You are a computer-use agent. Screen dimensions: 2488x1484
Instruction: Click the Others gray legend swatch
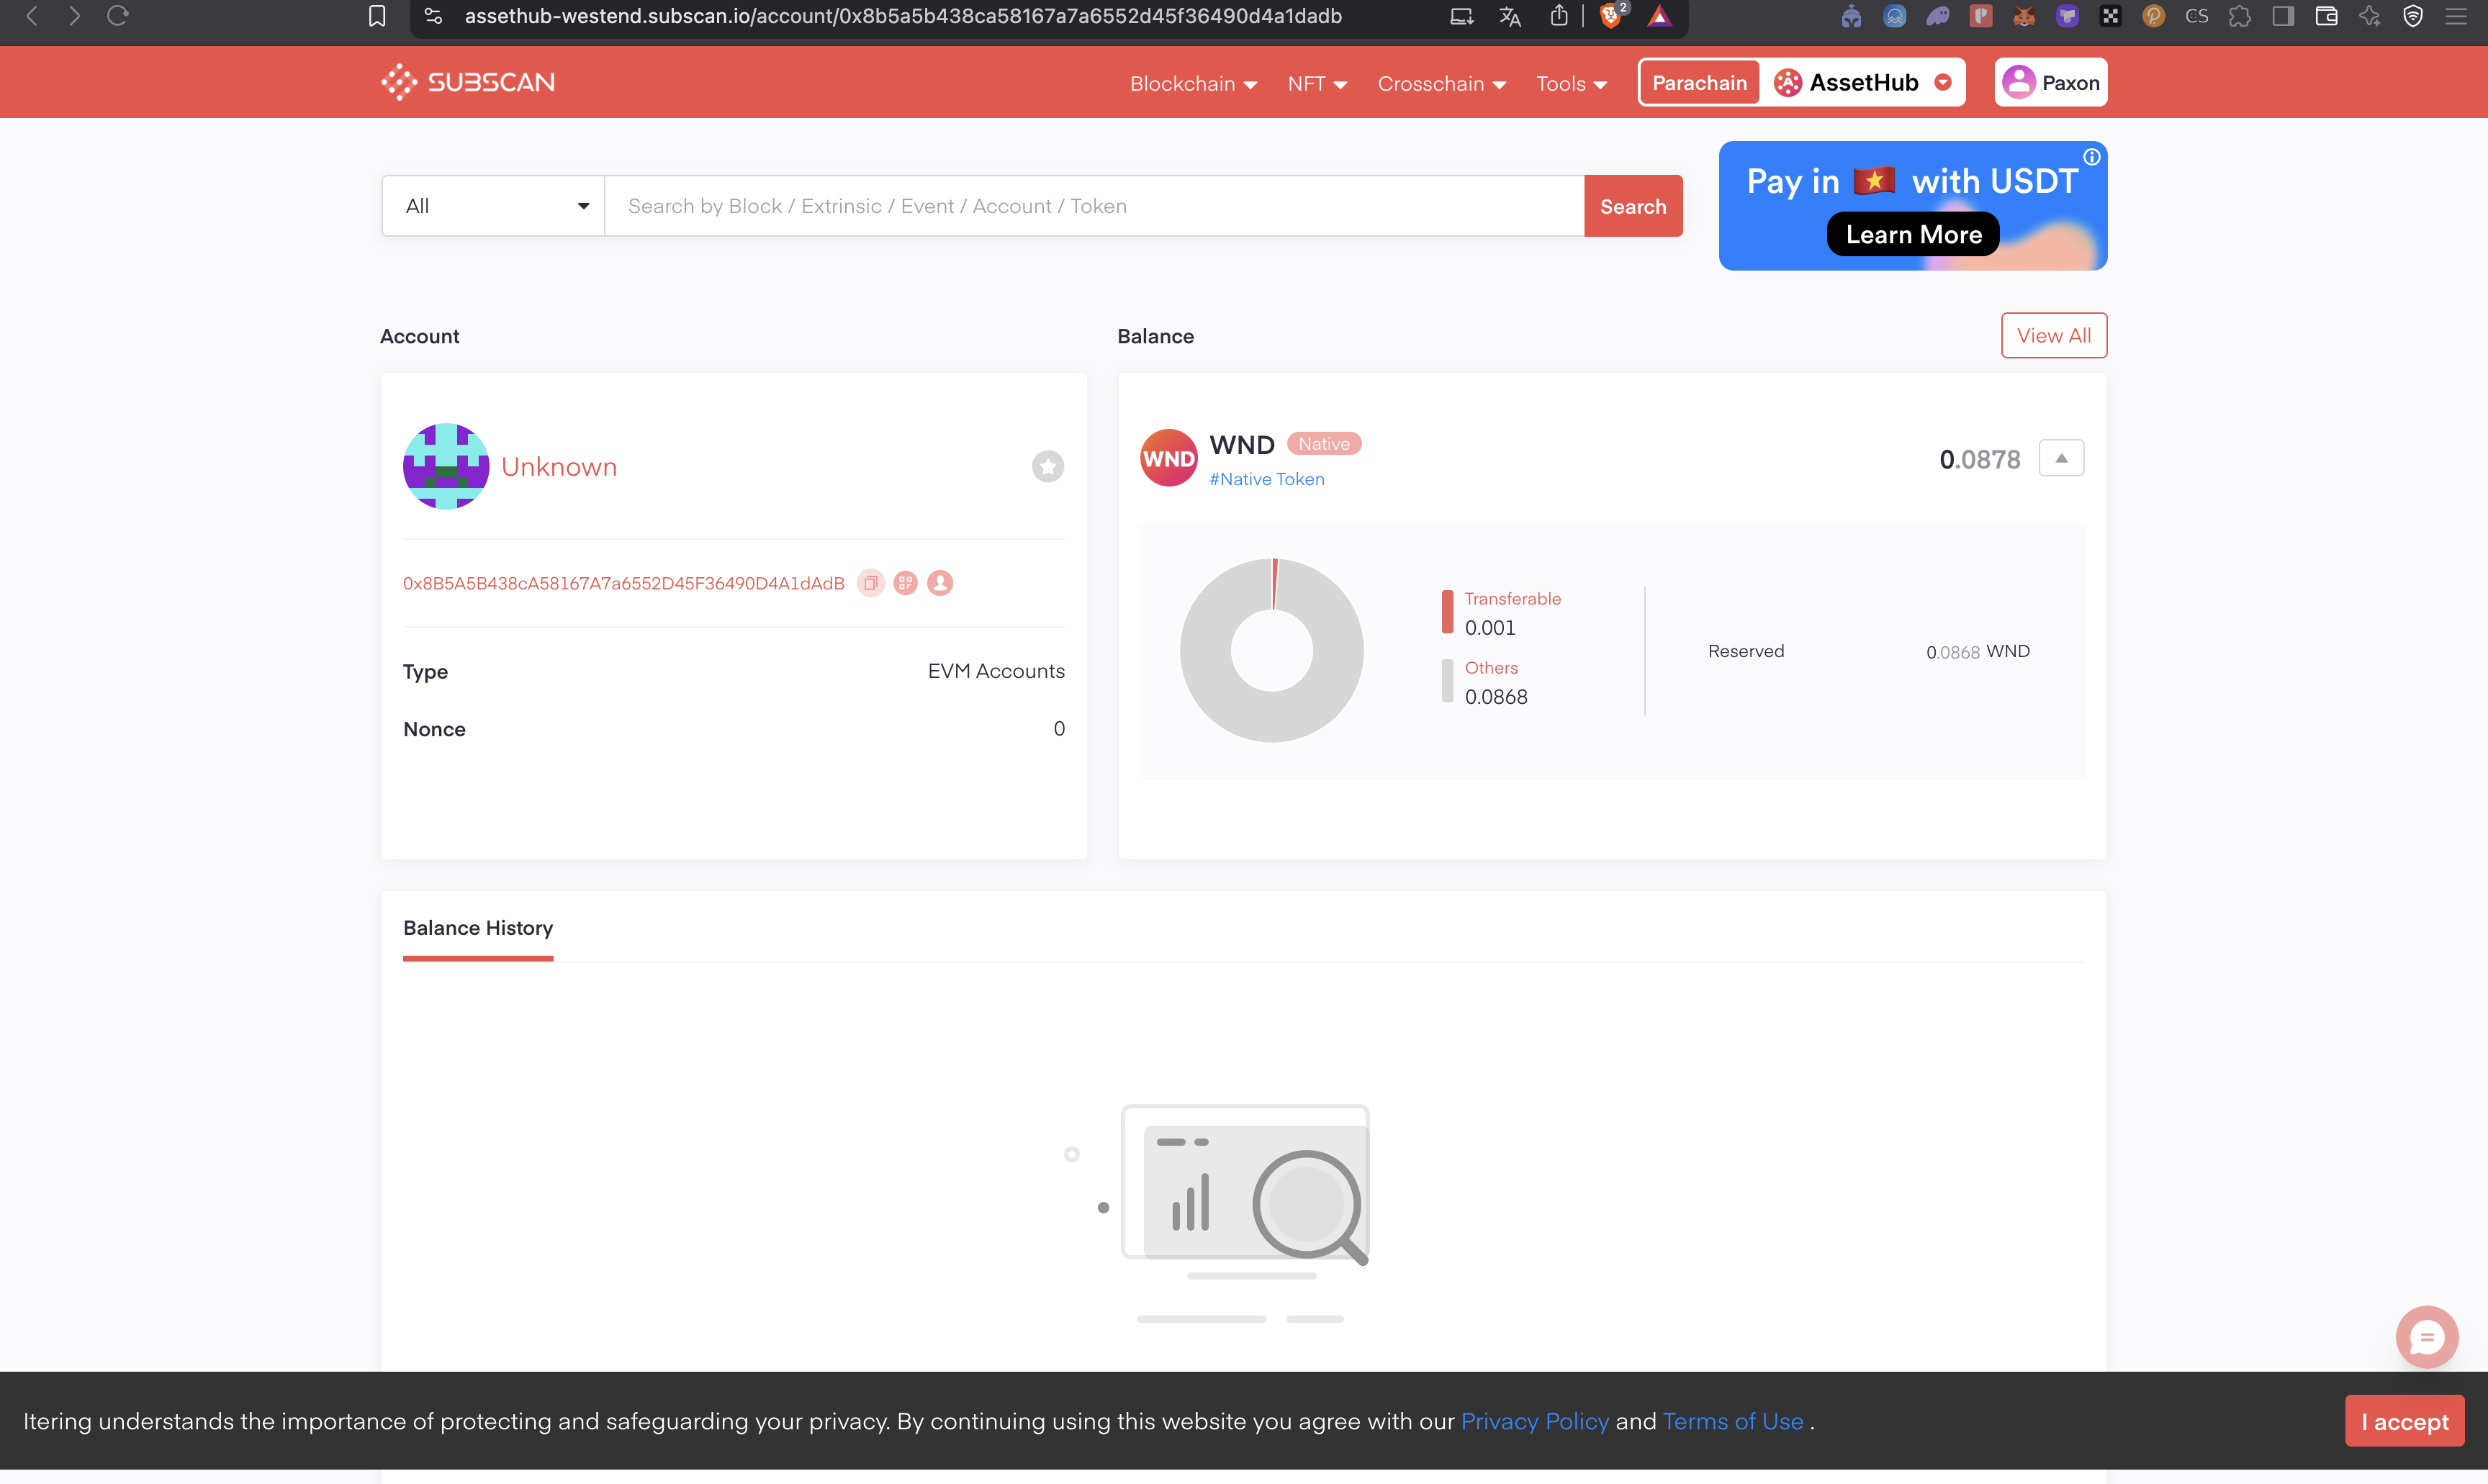[1446, 681]
